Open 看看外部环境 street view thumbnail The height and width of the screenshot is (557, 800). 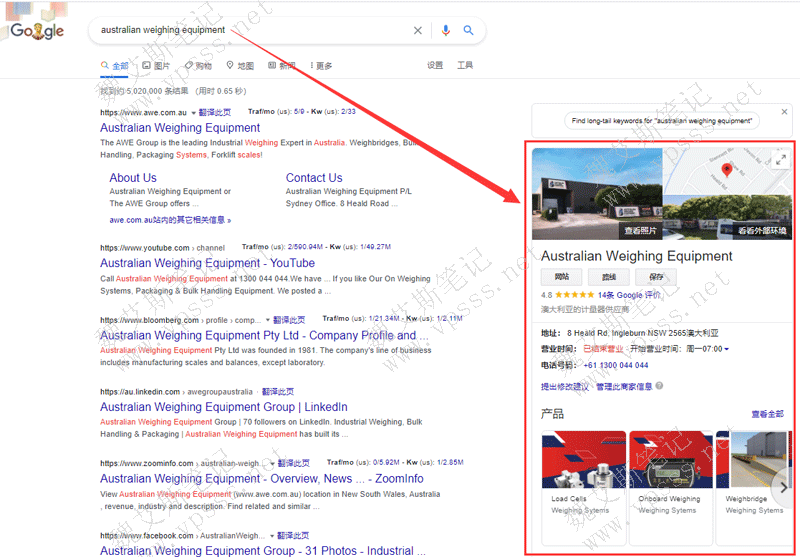click(728, 217)
